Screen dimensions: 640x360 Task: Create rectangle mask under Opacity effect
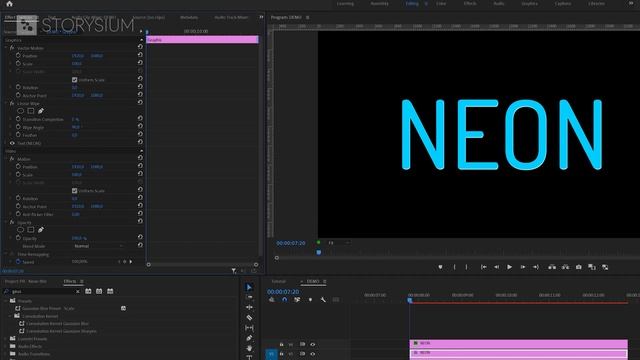click(x=31, y=230)
